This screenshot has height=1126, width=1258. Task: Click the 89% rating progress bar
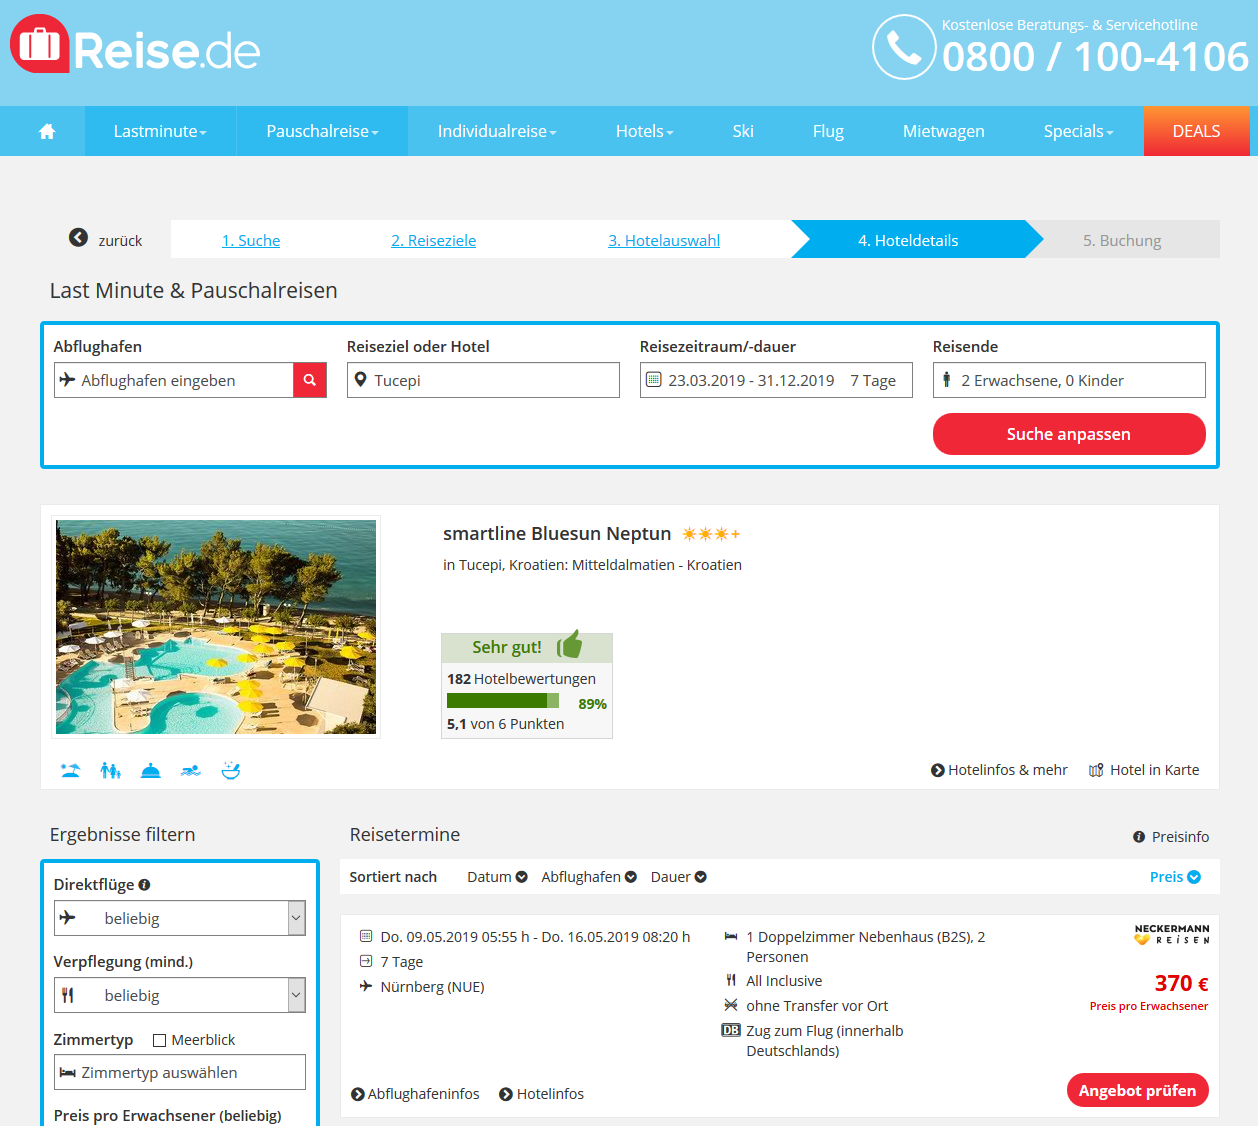pyautogui.click(x=503, y=701)
